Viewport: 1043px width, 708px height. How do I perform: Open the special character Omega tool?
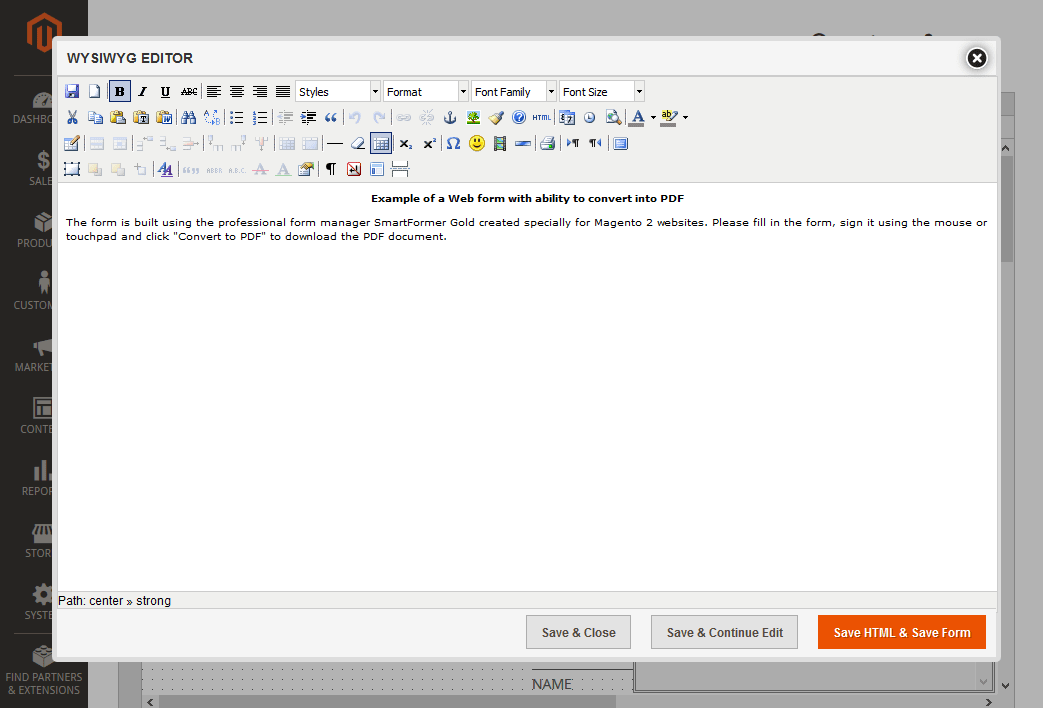(x=453, y=143)
